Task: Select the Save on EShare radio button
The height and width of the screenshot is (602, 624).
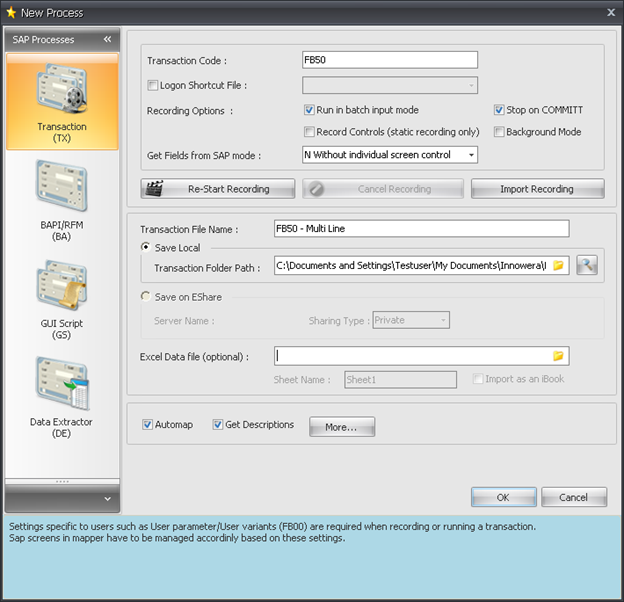Action: point(147,297)
